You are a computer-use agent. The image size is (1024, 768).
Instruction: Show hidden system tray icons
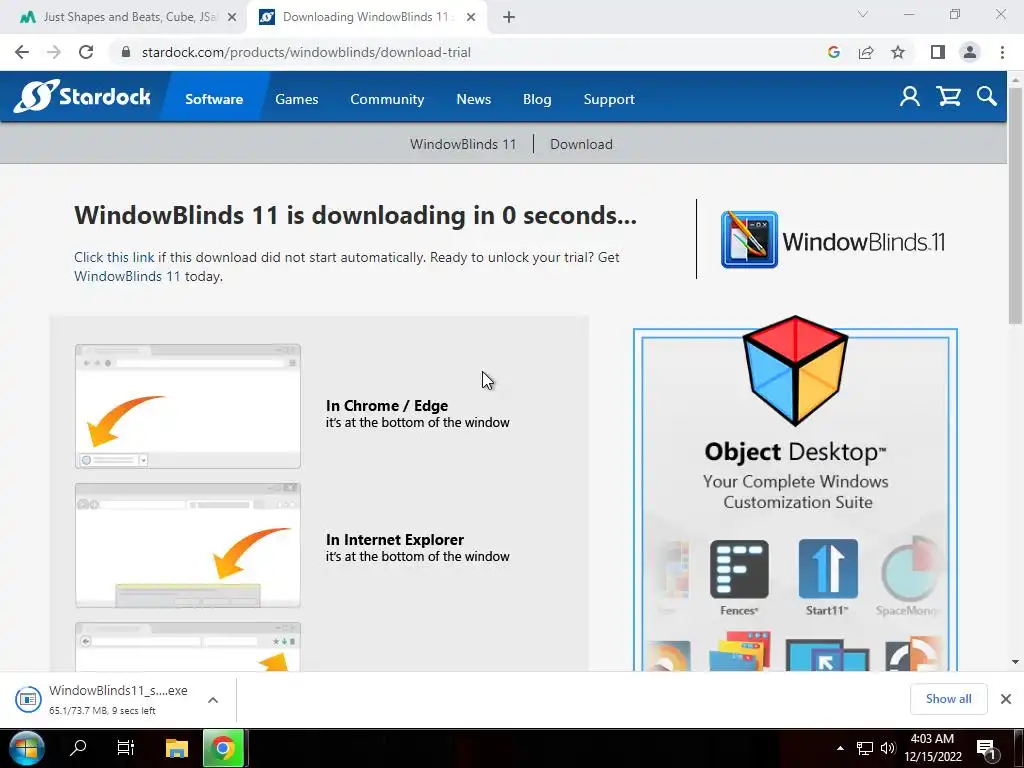(x=840, y=748)
